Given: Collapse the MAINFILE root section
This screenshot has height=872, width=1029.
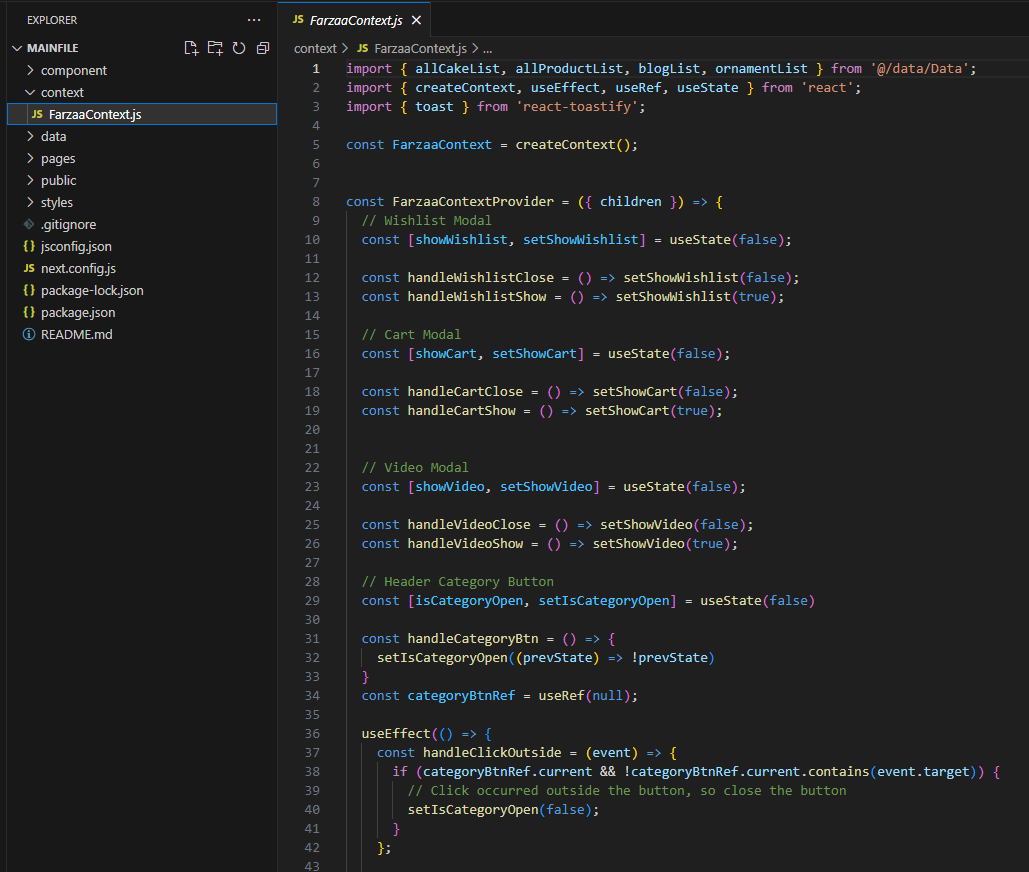Looking at the screenshot, I should 52,48.
